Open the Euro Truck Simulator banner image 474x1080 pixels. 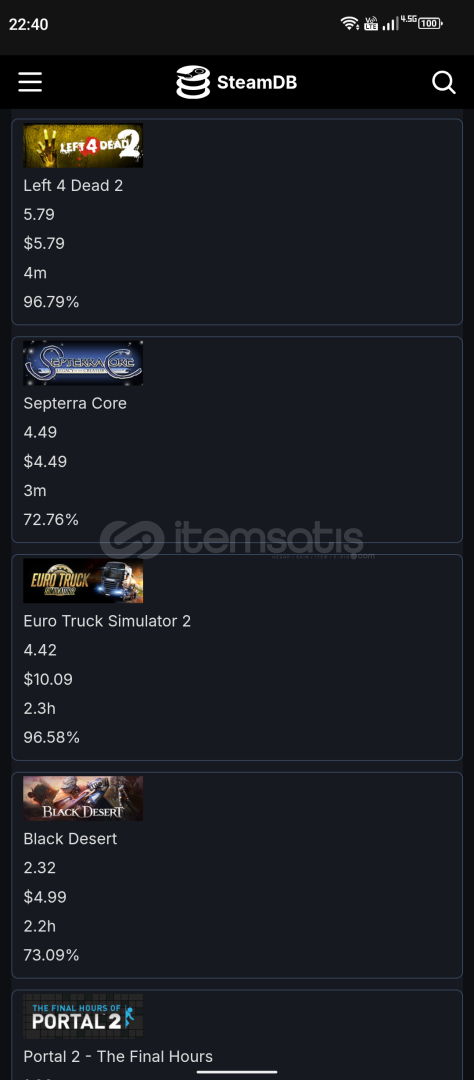point(83,581)
